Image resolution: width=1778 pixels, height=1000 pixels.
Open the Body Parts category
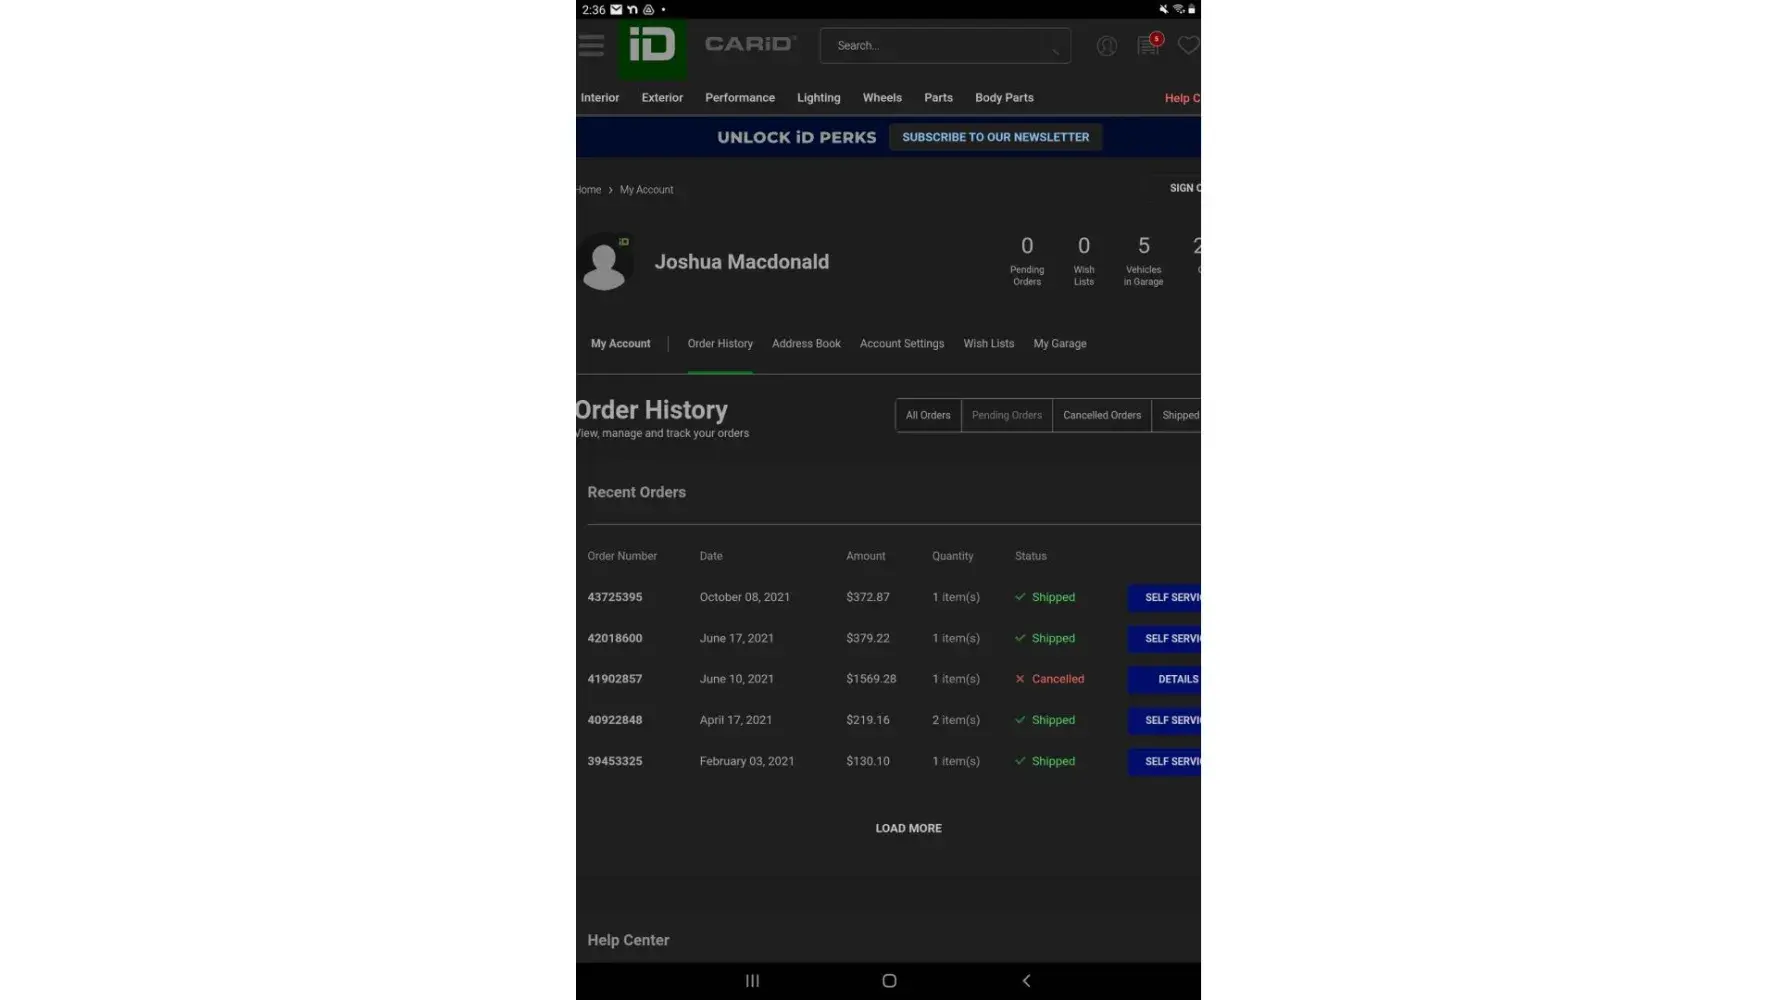click(x=1004, y=98)
